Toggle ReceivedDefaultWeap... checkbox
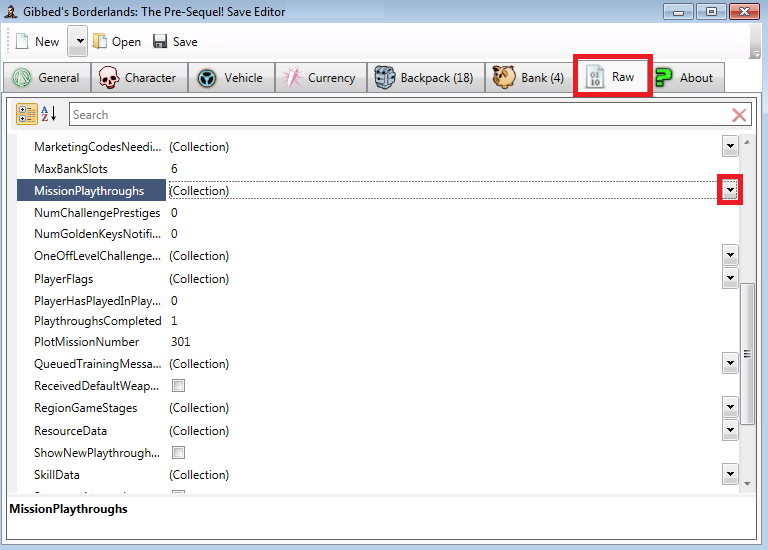This screenshot has width=768, height=550. pos(178,386)
